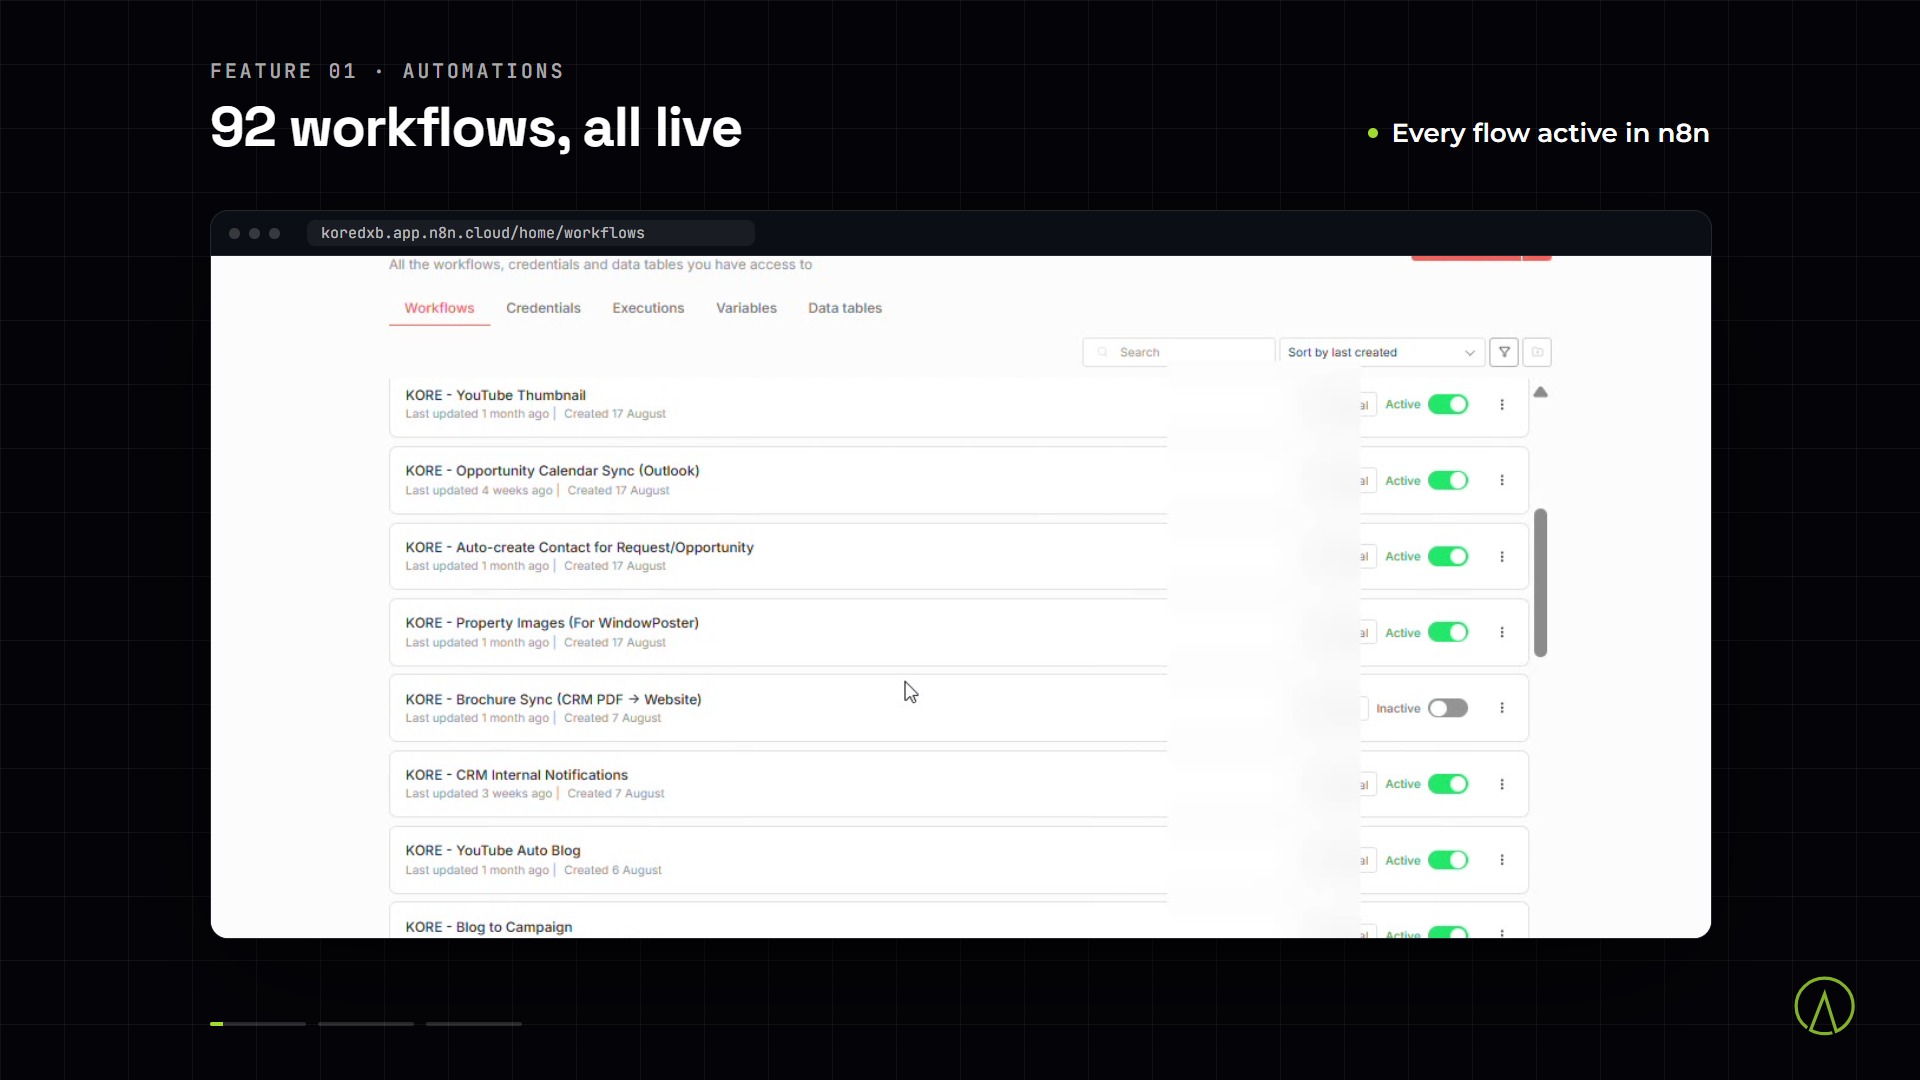Switch off CRM Internal Notifications workflow
Screen dimensions: 1920x1080
point(1448,784)
